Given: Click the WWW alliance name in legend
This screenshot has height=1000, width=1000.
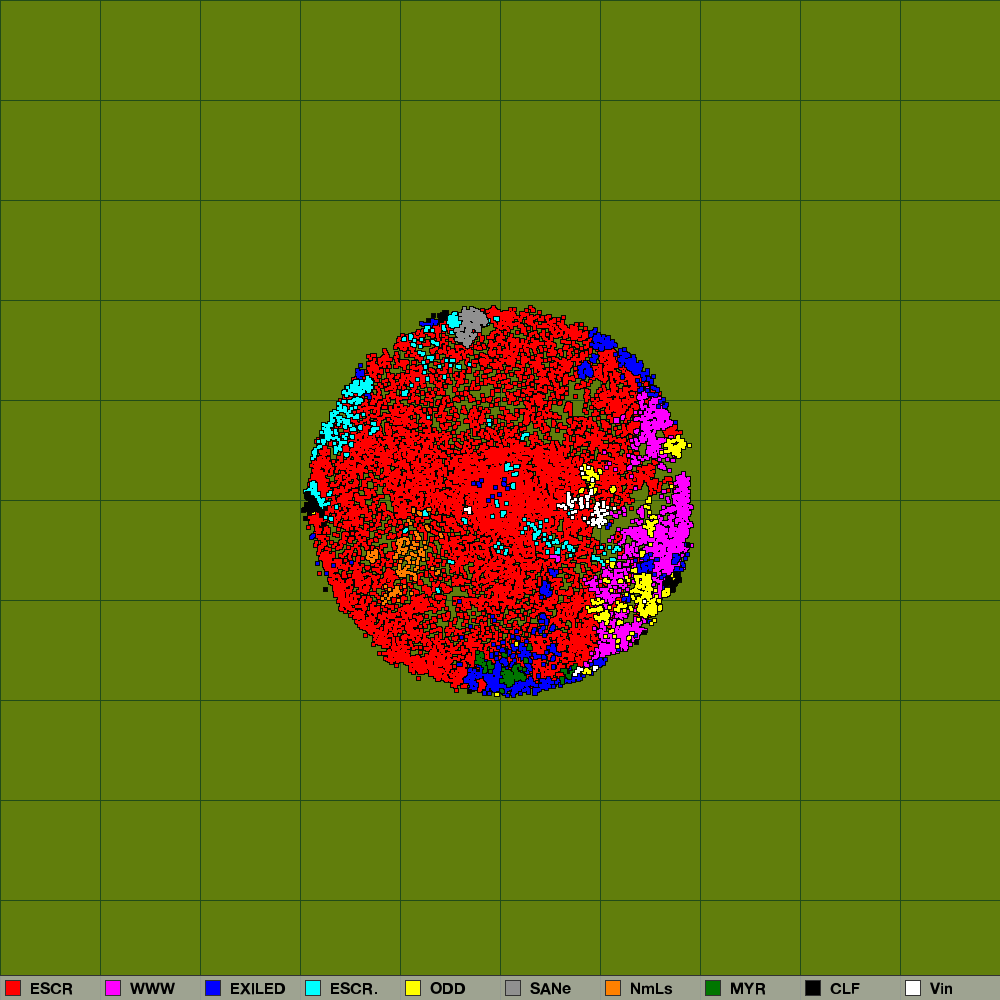Looking at the screenshot, I should (152, 989).
